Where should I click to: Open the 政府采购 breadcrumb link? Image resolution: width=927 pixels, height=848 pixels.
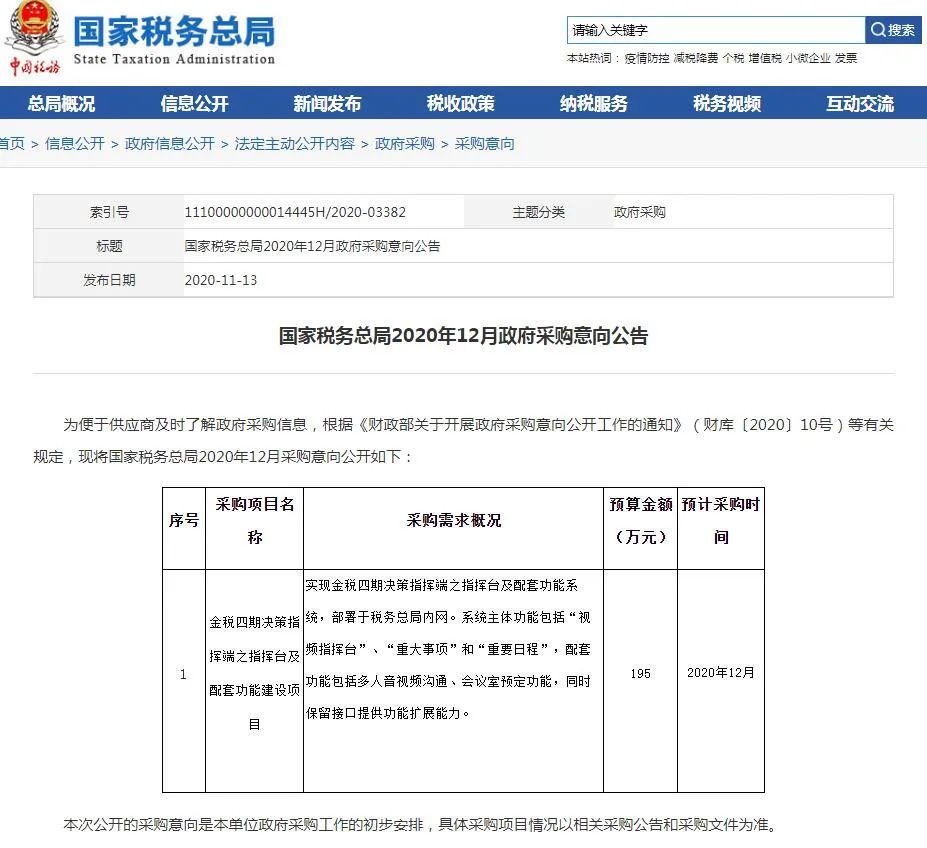(404, 144)
